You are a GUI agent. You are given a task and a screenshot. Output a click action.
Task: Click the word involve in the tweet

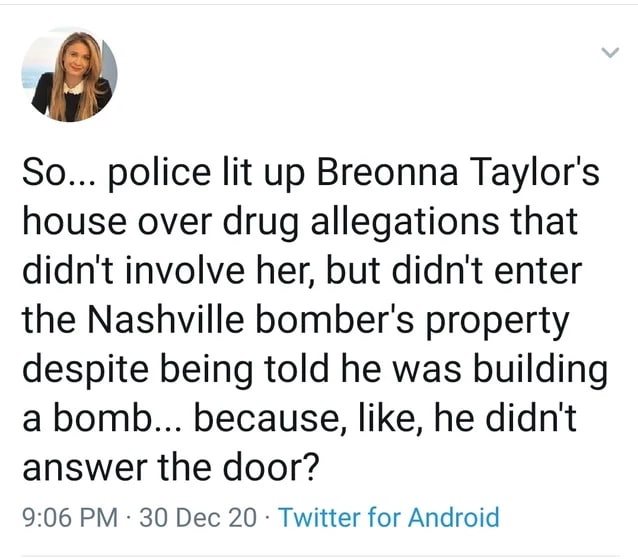[x=185, y=271]
